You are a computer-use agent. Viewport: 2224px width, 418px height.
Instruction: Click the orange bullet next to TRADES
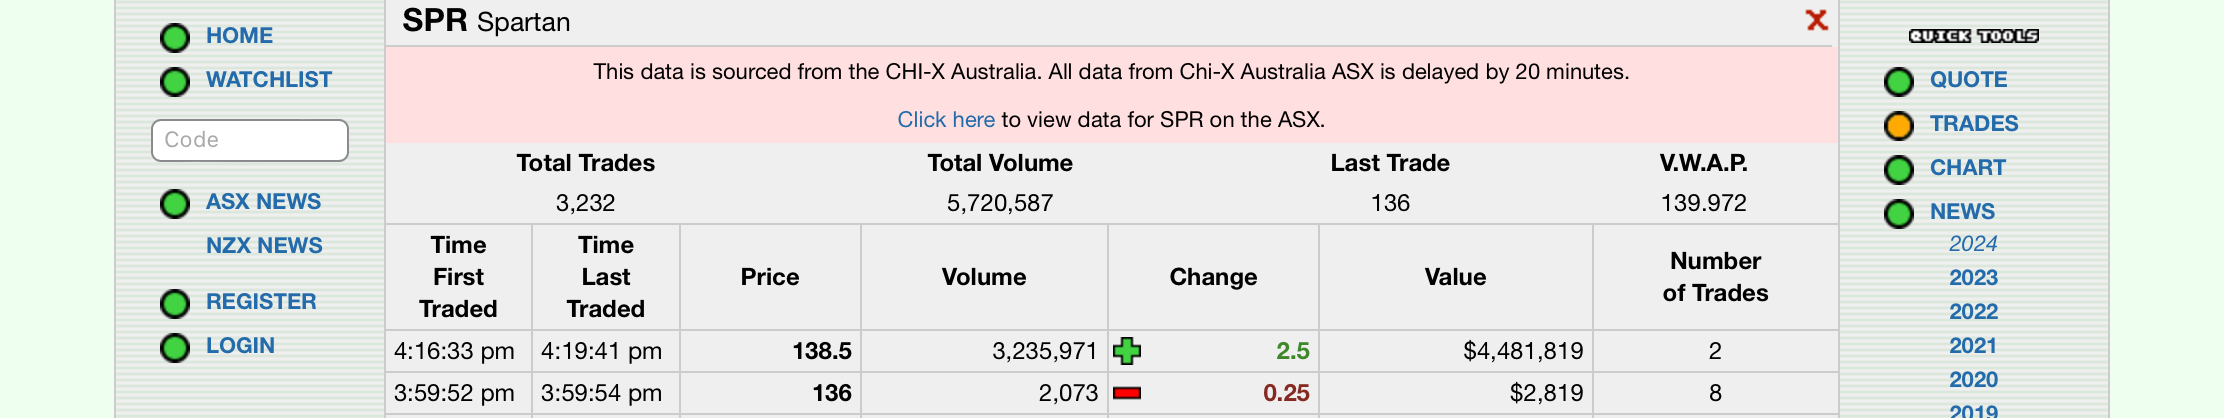pyautogui.click(x=1898, y=126)
